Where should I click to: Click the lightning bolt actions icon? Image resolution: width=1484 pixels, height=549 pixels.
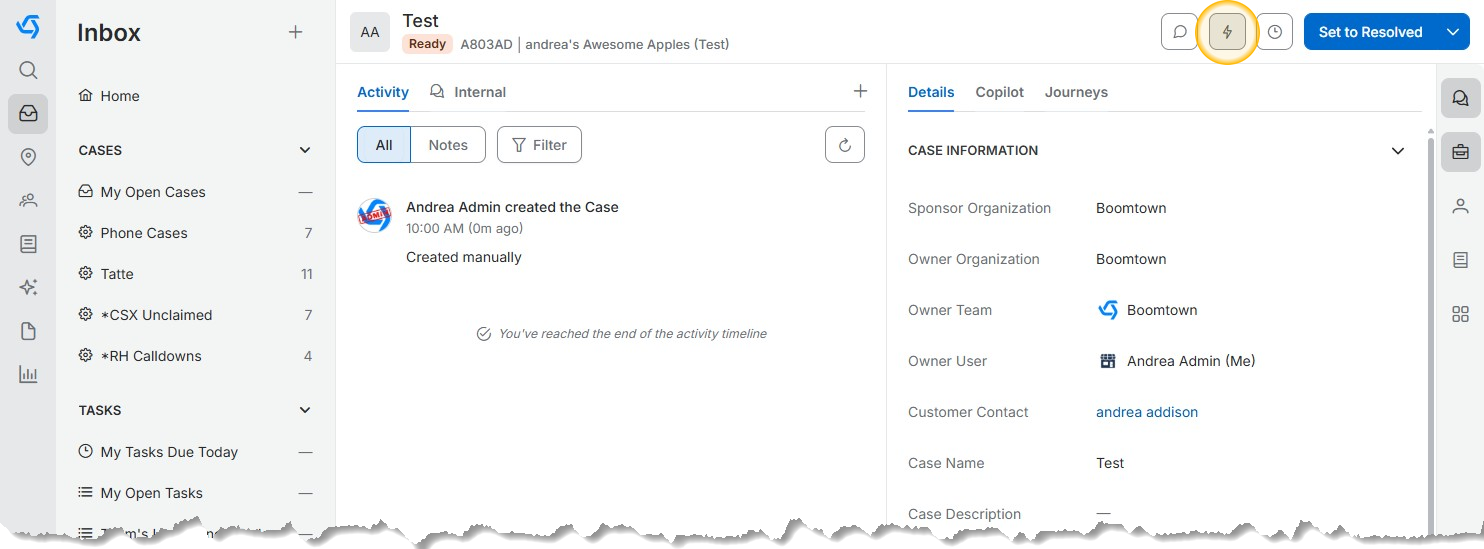[x=1227, y=32]
